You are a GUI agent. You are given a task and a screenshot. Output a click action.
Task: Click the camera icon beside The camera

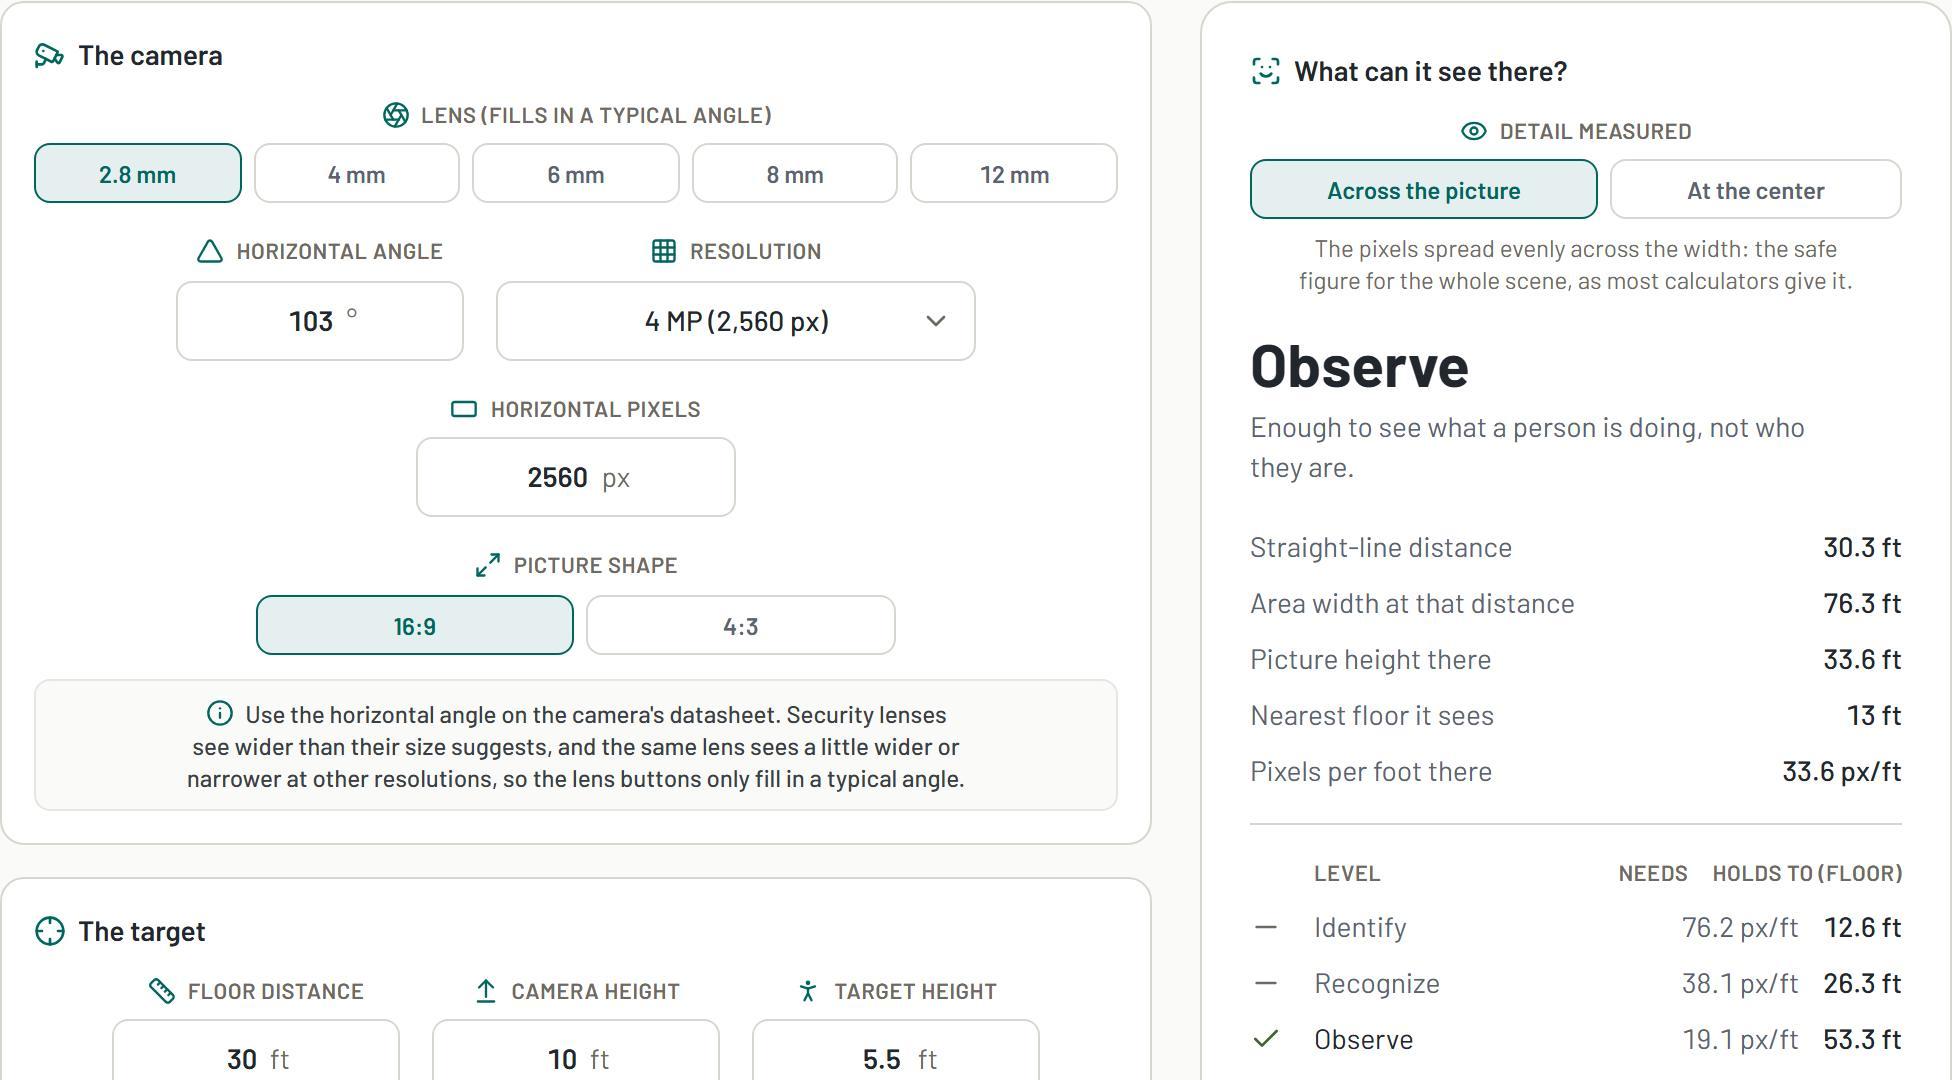49,55
